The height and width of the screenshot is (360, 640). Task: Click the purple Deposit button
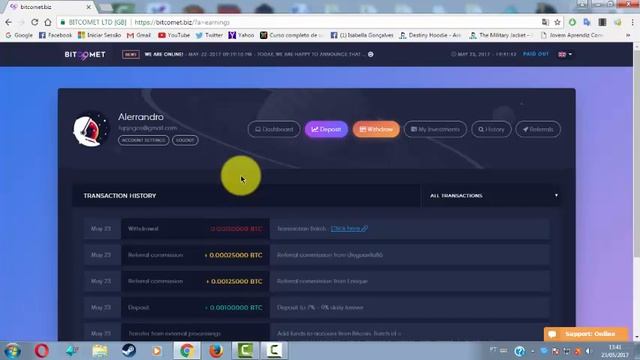coord(326,129)
